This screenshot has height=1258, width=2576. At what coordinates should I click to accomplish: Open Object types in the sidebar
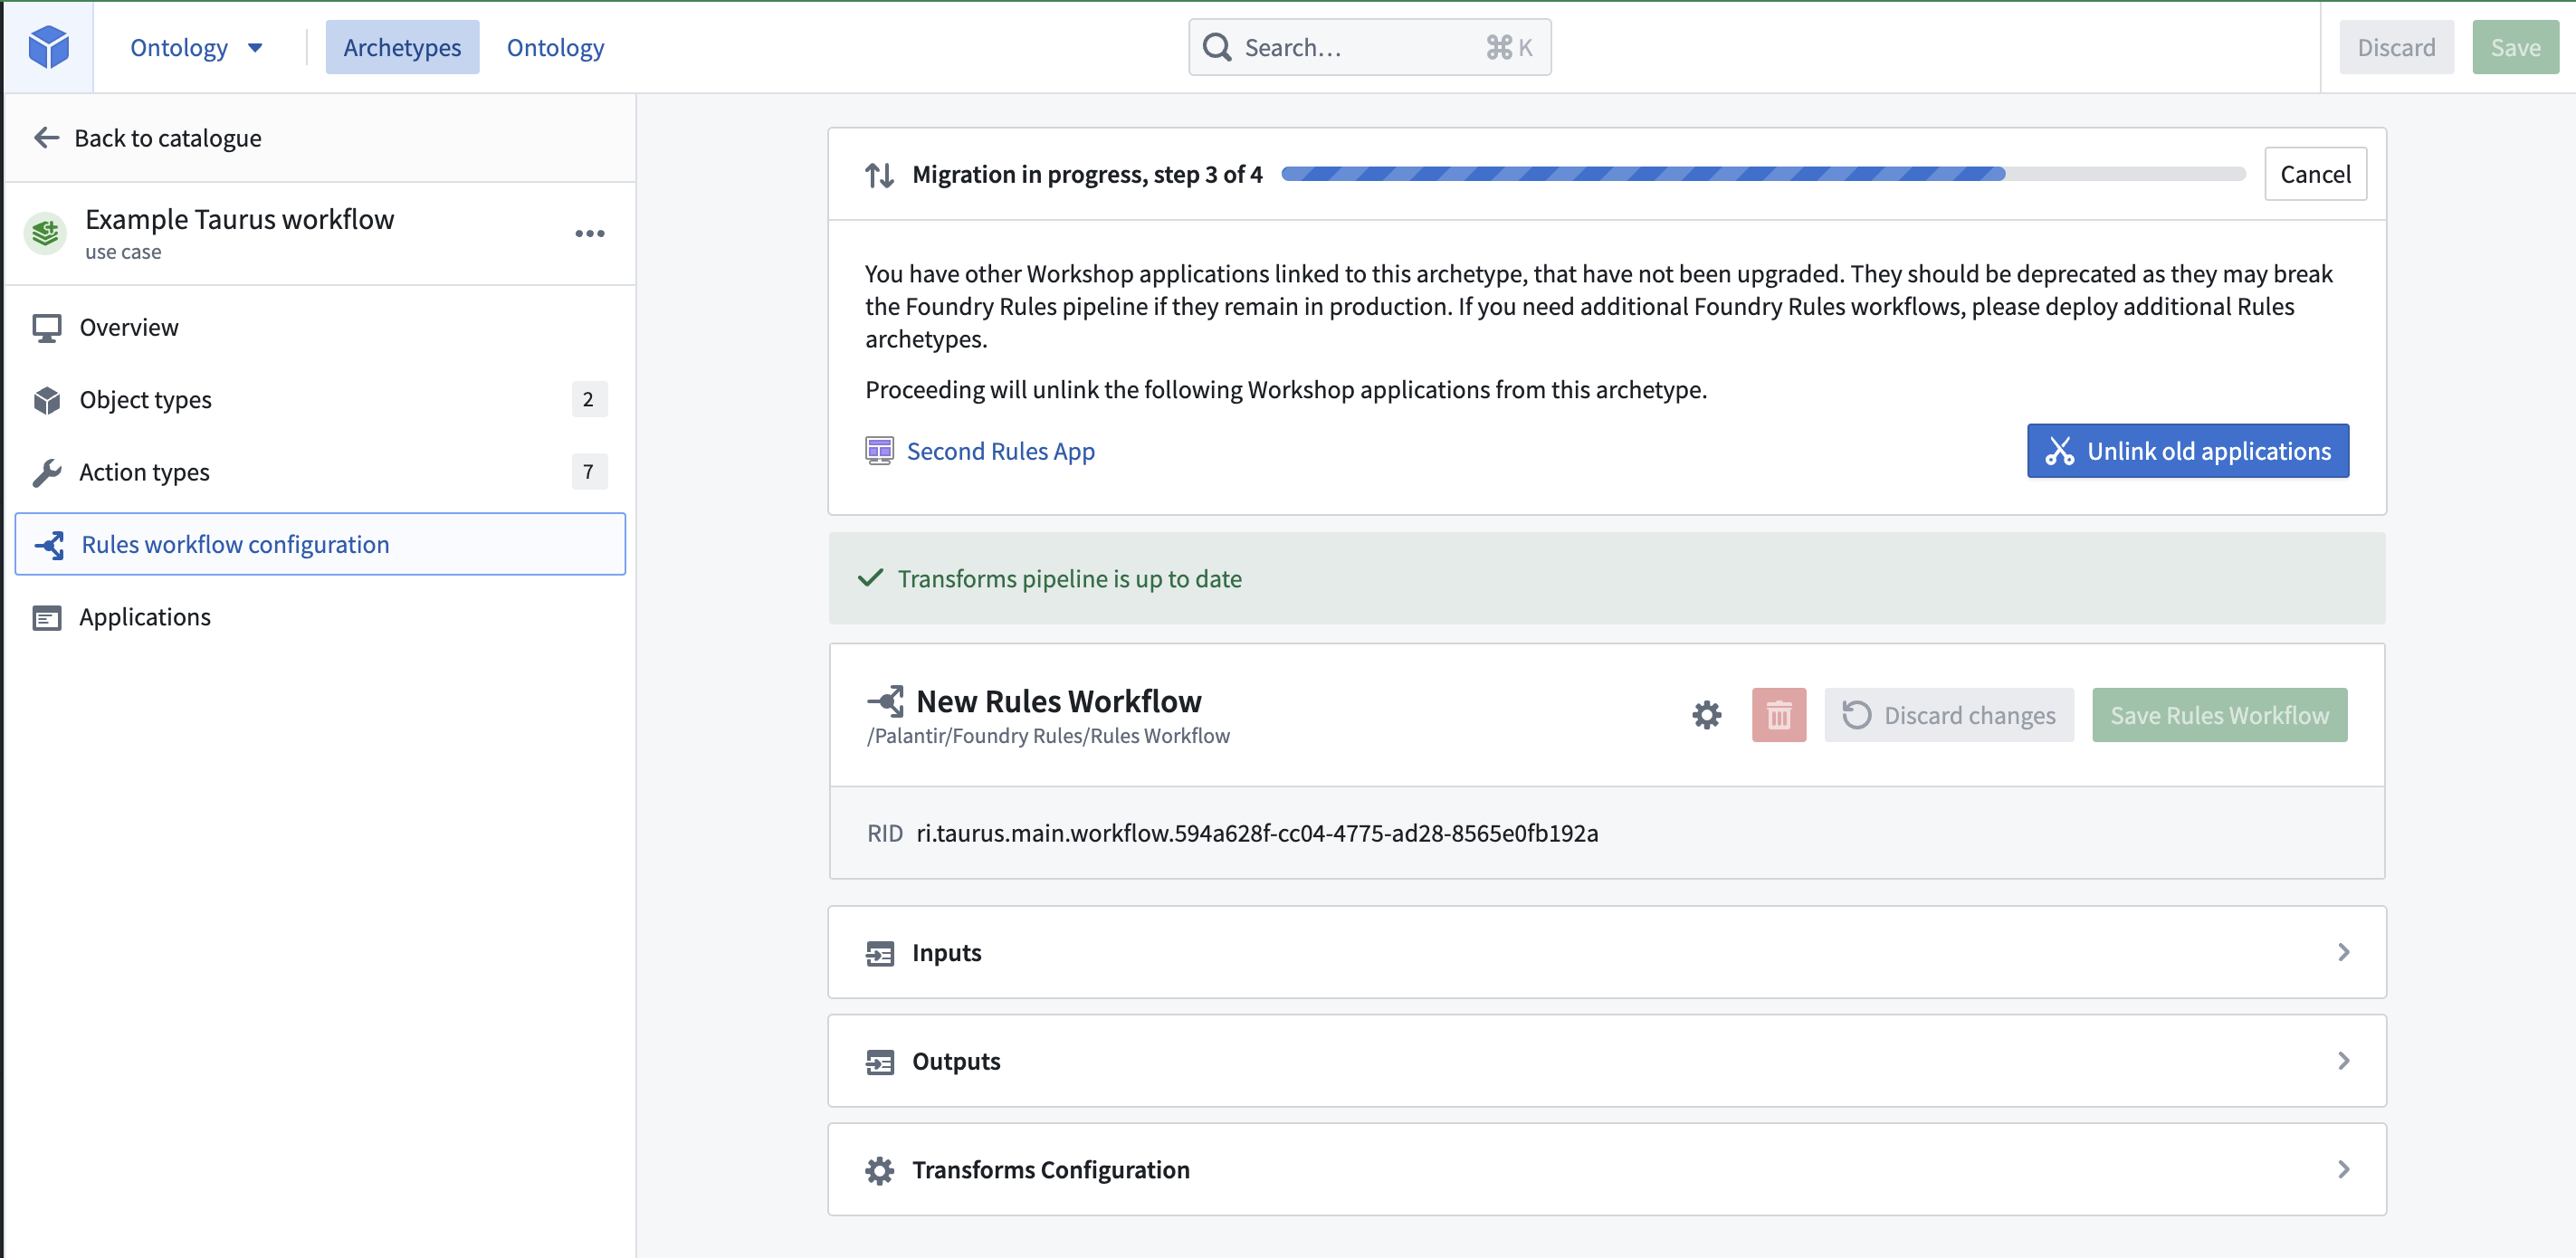click(x=320, y=399)
